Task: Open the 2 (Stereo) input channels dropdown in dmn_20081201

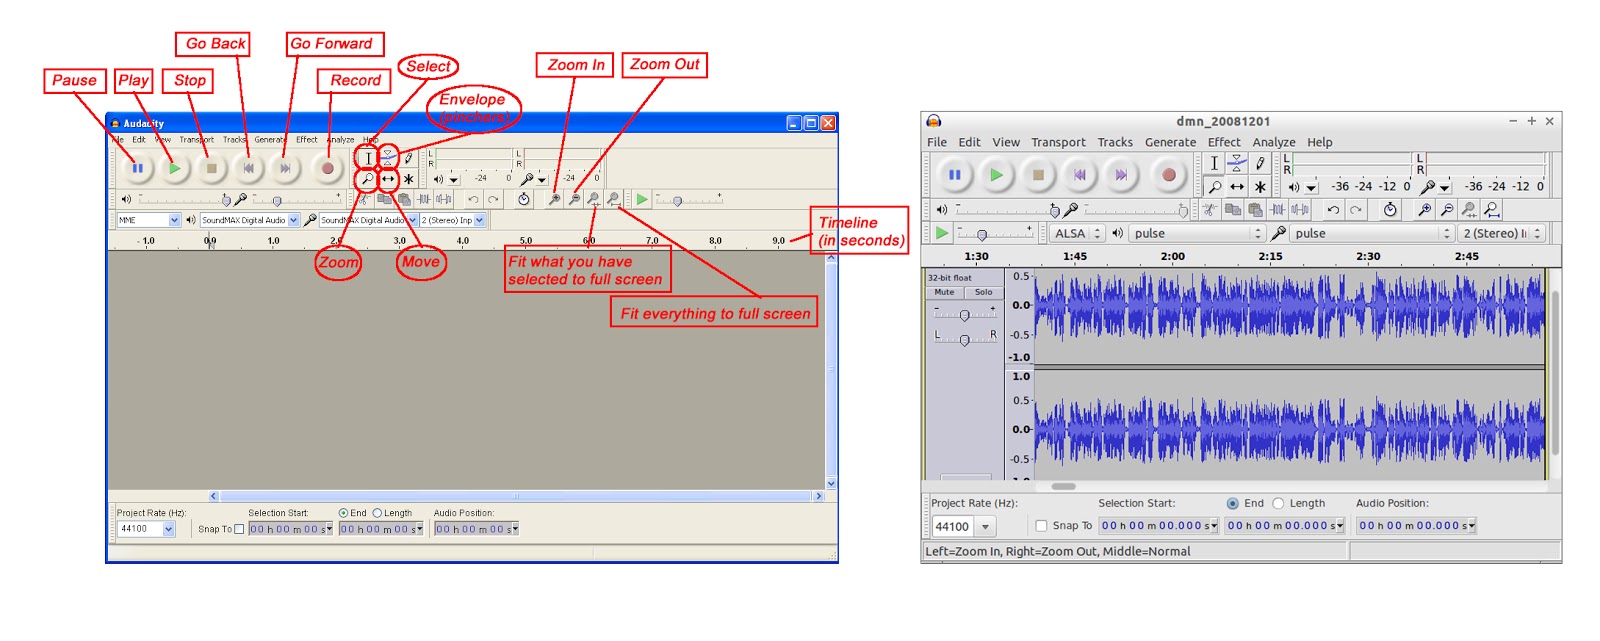Action: [x=1502, y=233]
